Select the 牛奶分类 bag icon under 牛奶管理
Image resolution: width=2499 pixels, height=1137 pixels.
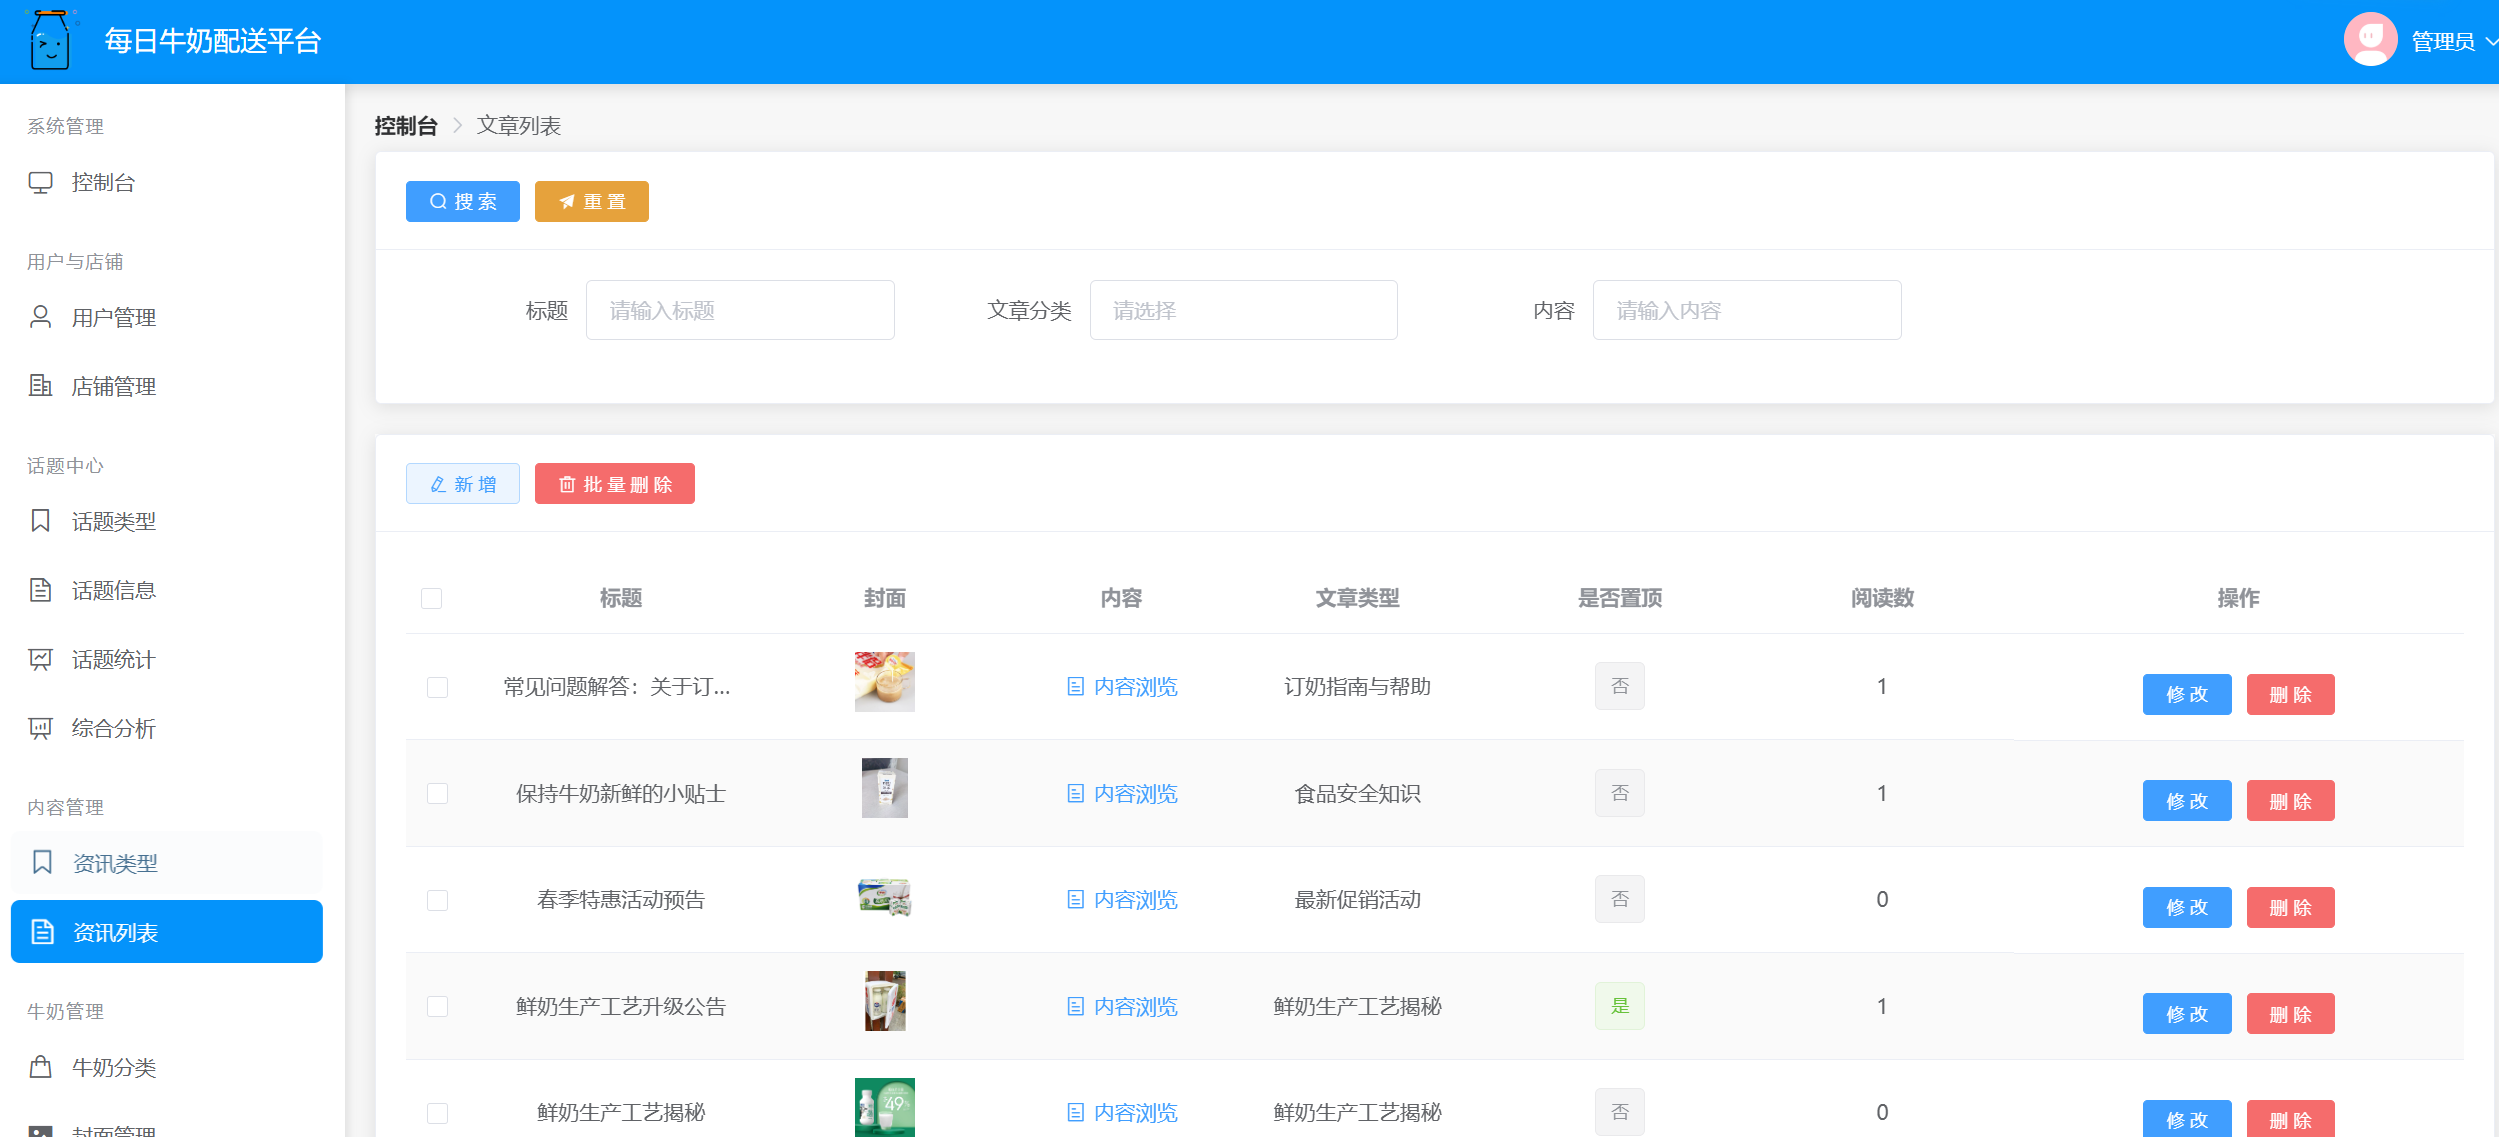[41, 1066]
